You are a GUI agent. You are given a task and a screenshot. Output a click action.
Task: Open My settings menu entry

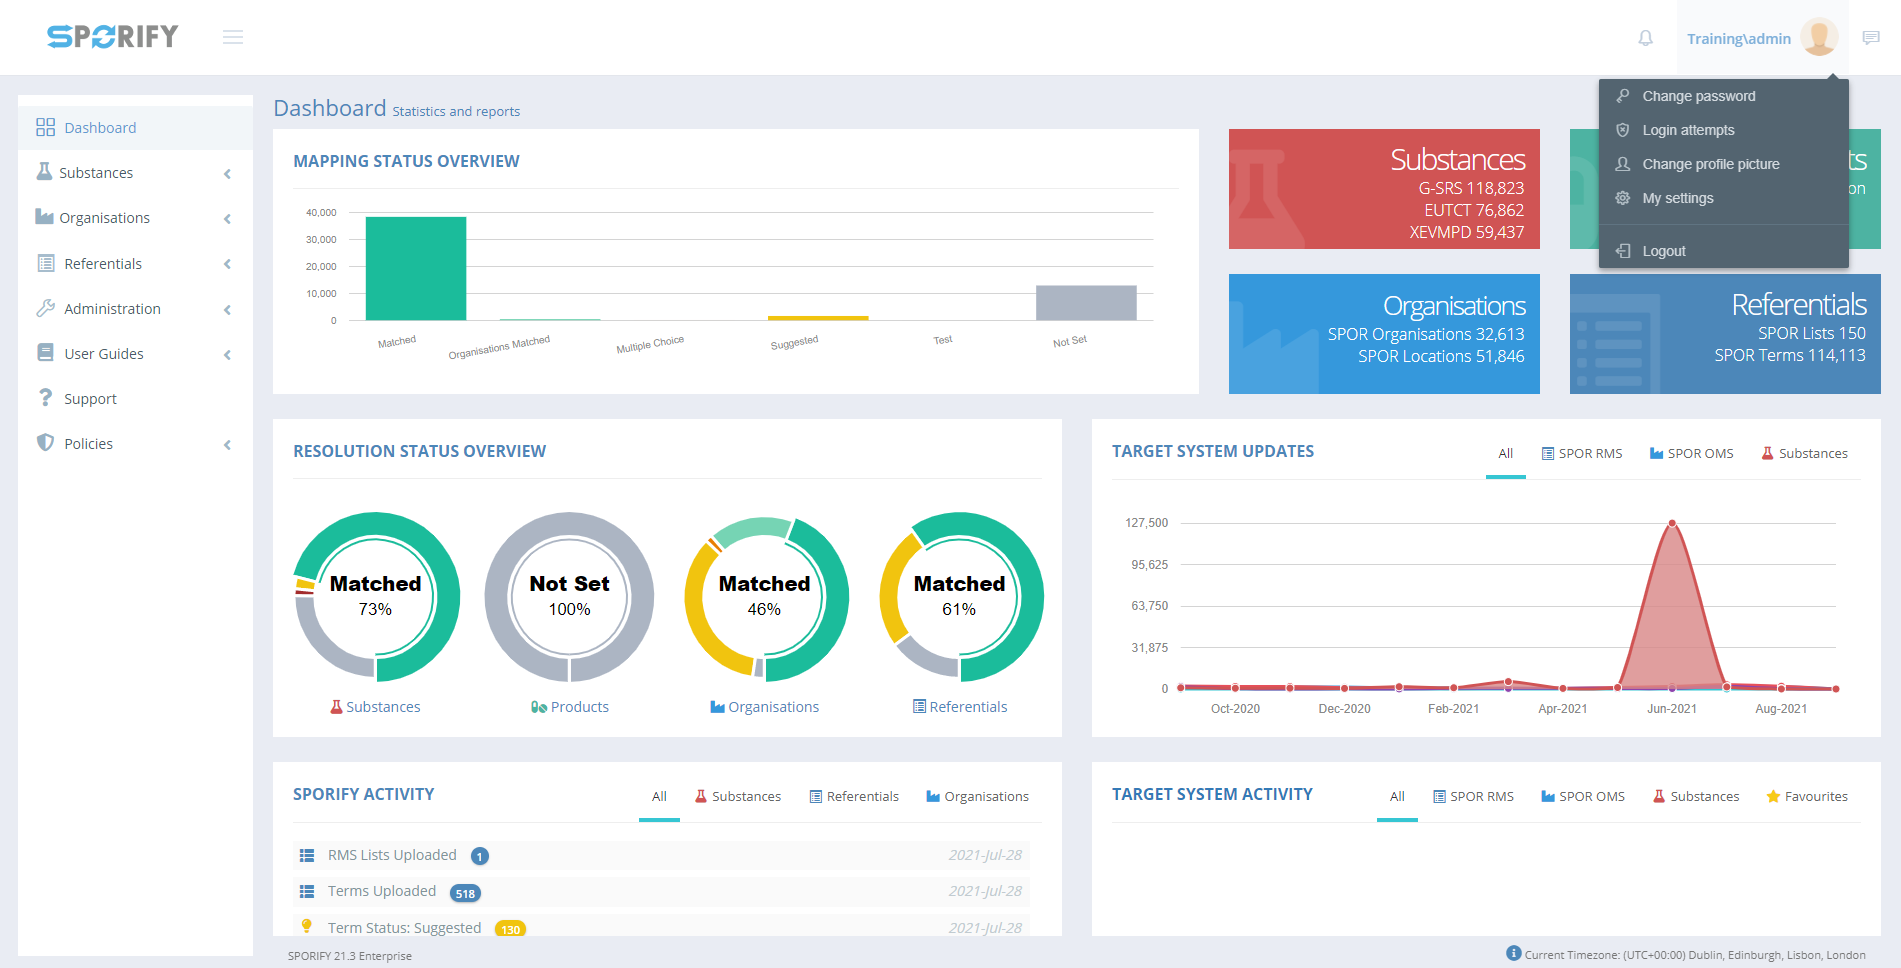click(x=1677, y=198)
